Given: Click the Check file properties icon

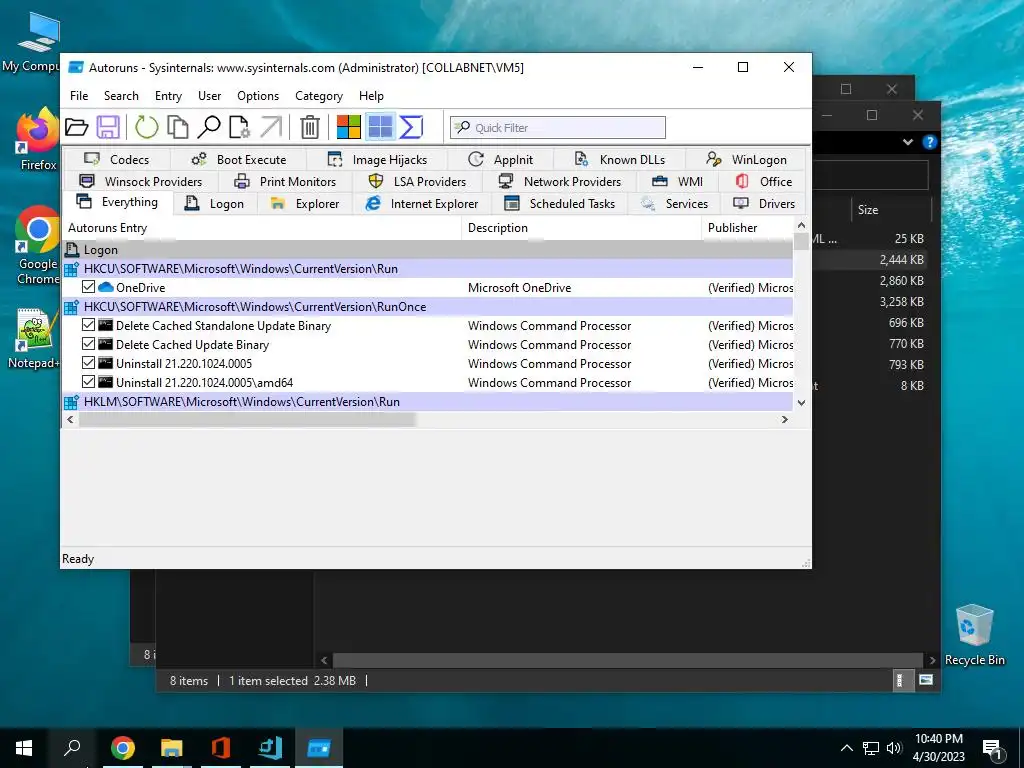Looking at the screenshot, I should (x=239, y=127).
